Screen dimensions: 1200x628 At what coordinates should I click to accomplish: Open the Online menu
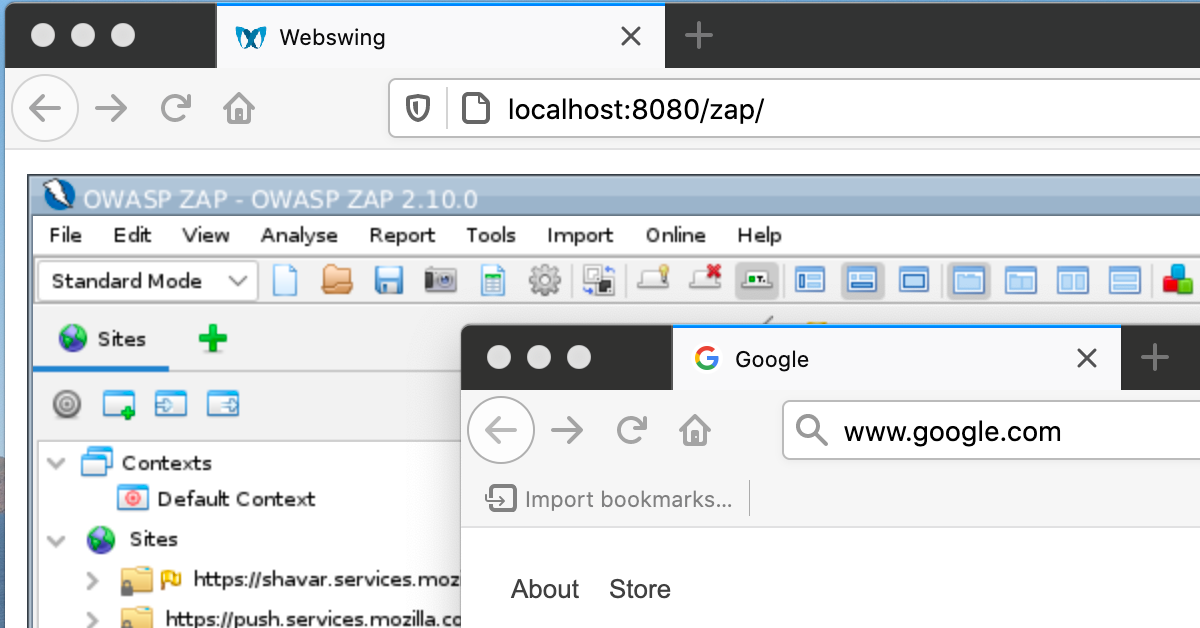(x=676, y=235)
